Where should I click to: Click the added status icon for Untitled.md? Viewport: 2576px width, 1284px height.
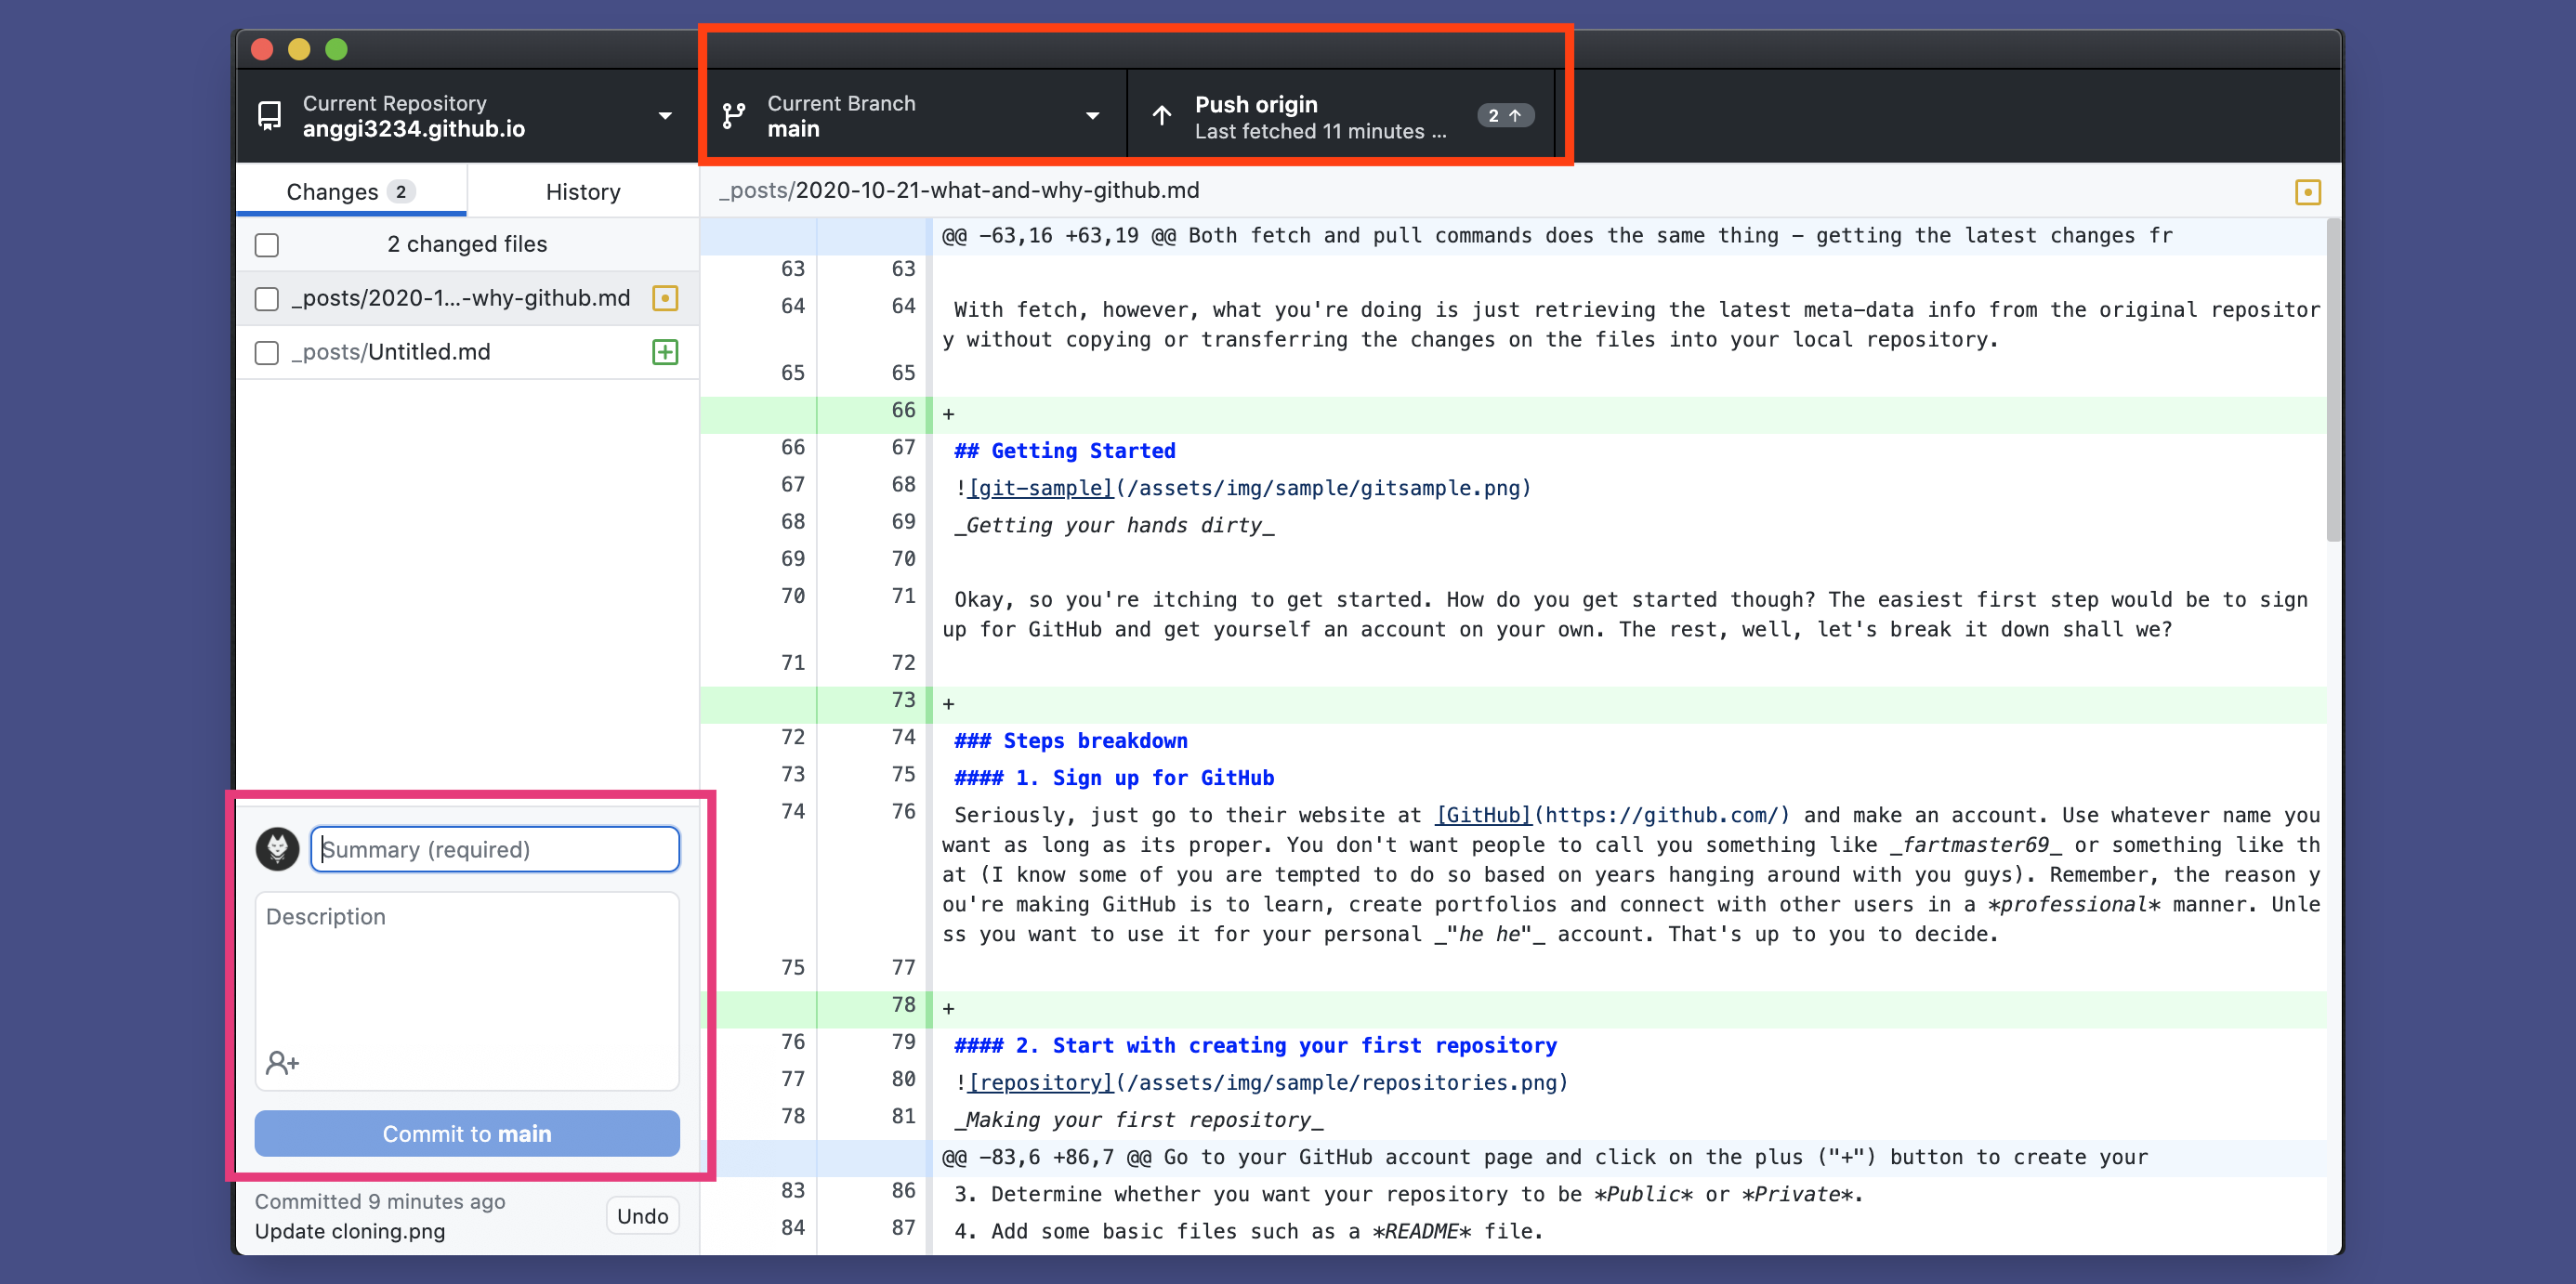(665, 352)
